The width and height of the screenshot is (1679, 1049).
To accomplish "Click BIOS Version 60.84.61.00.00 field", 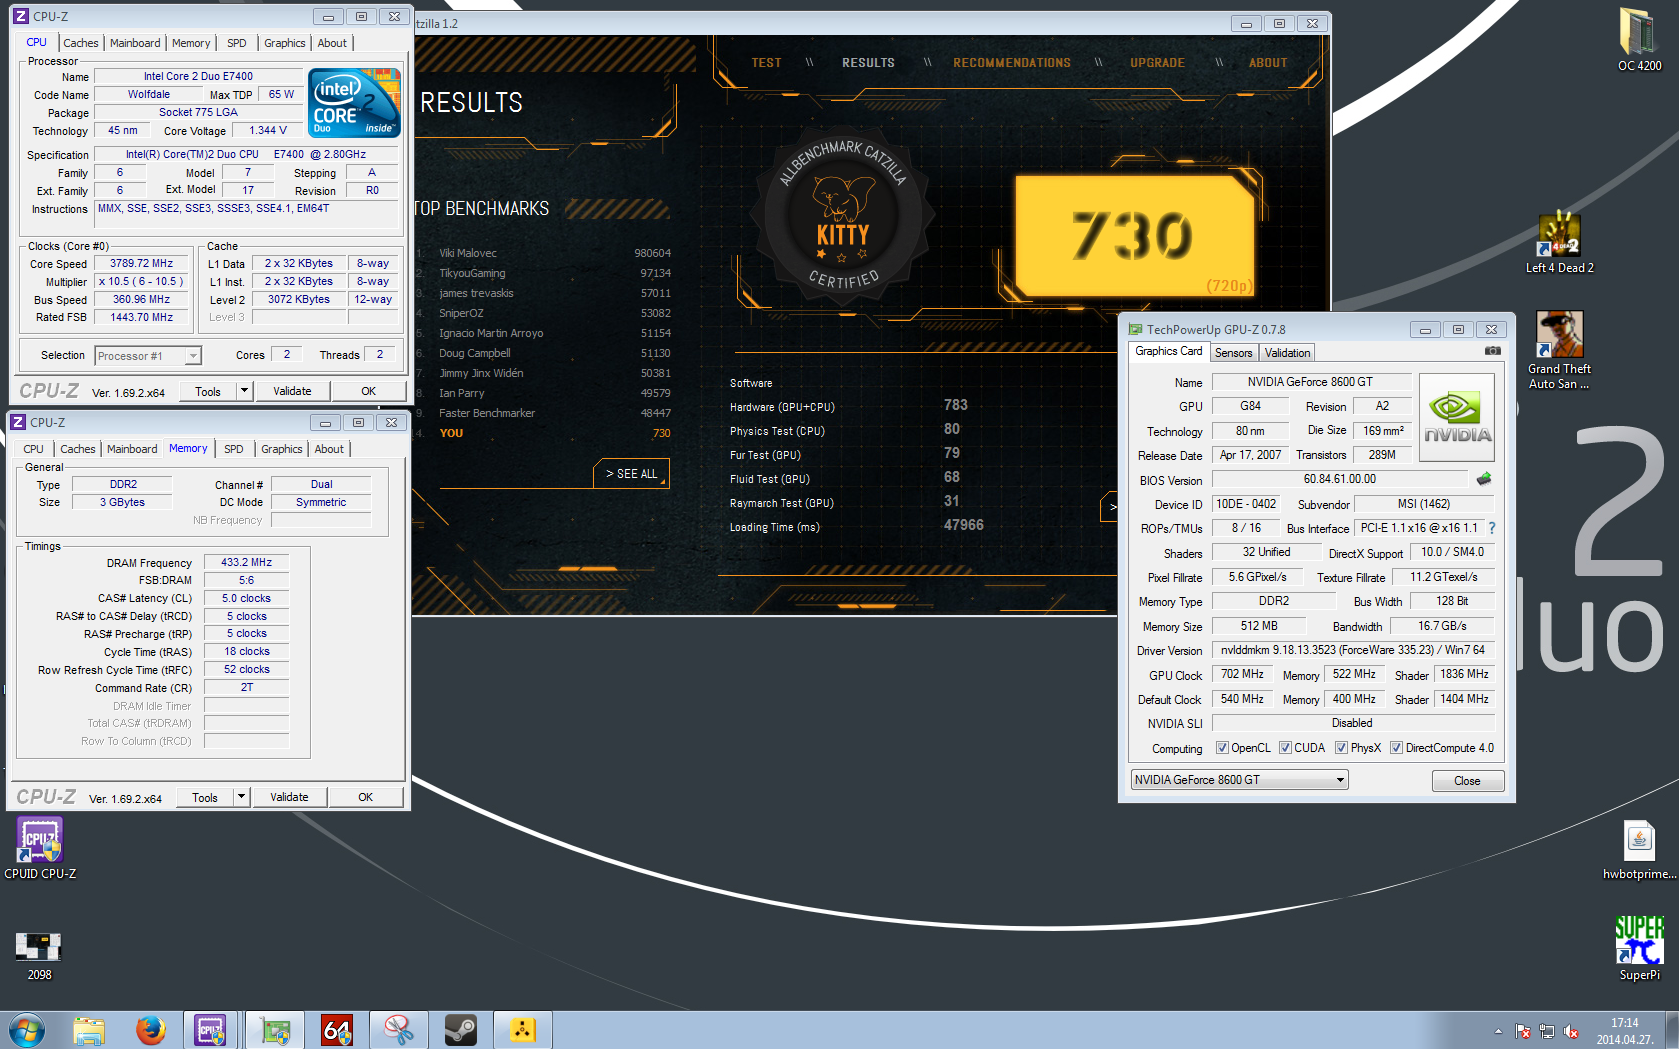I will (x=1339, y=479).
